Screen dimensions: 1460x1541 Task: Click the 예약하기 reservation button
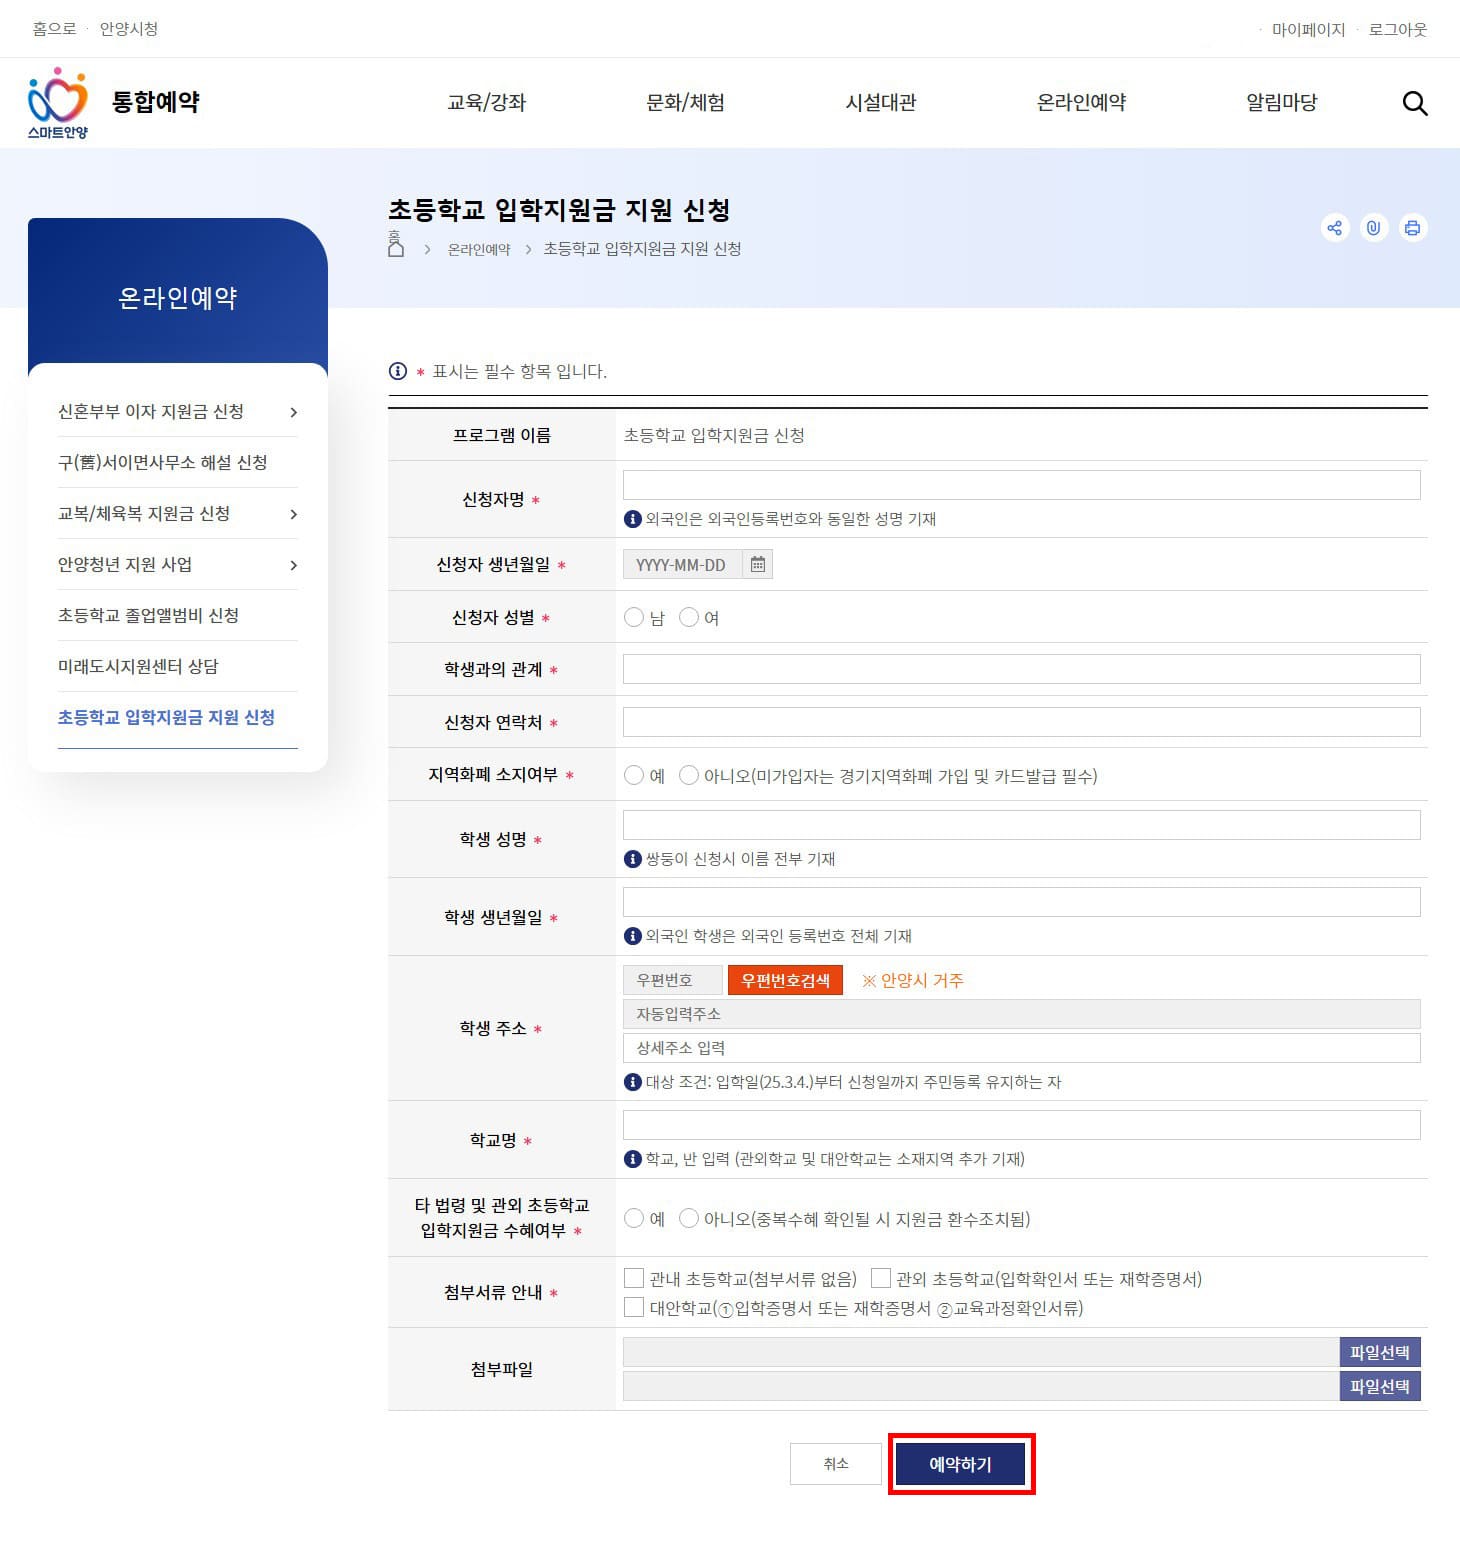click(960, 1464)
